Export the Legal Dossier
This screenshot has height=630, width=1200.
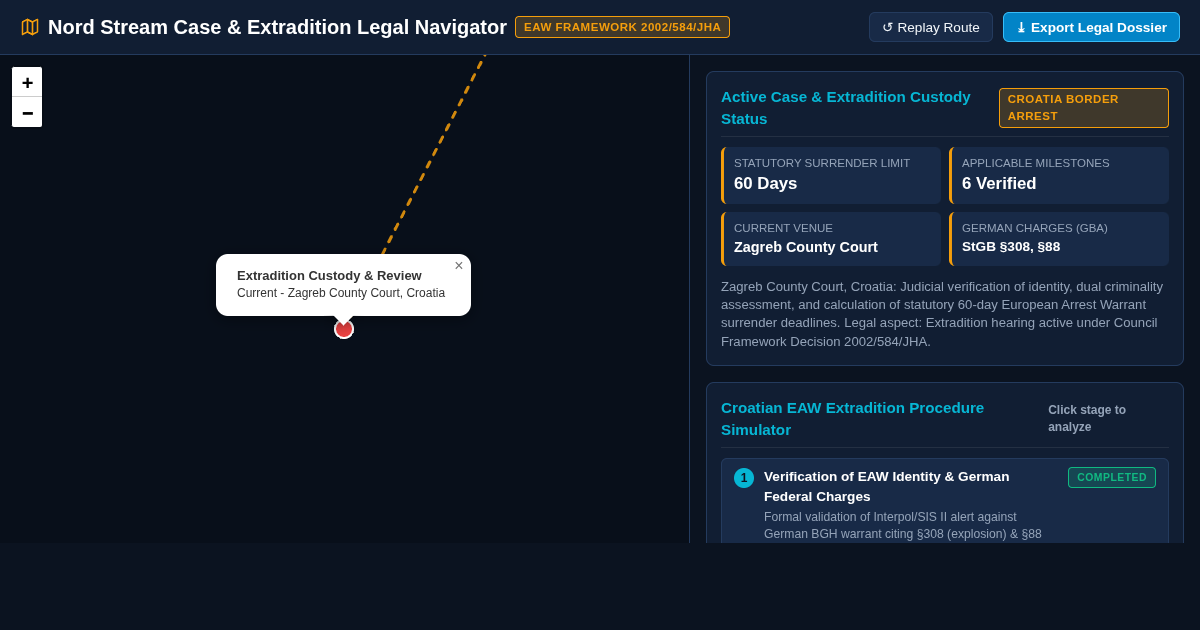(1091, 27)
